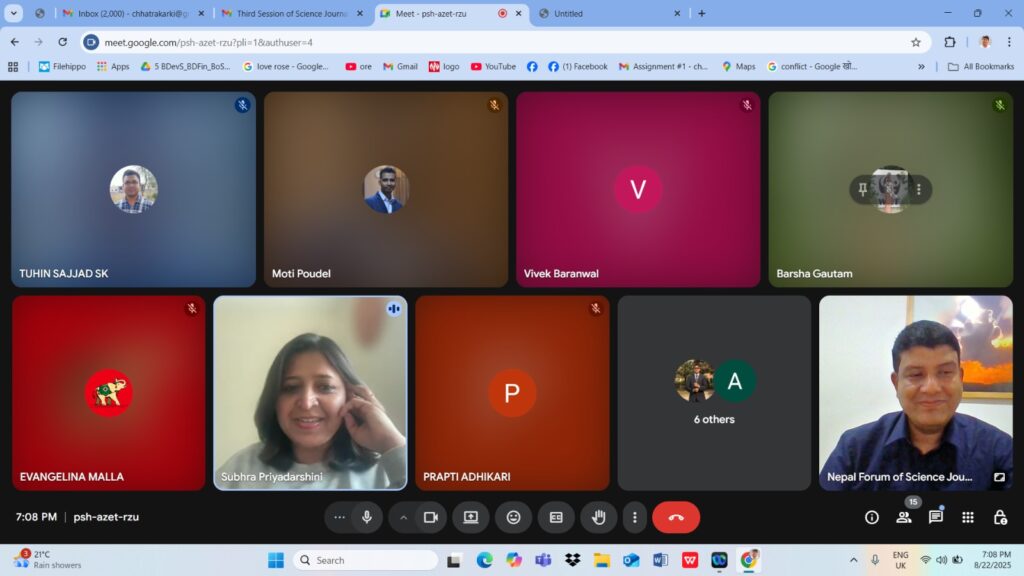Open clock and date 7:08 PM
1024x576 pixels.
point(993,560)
